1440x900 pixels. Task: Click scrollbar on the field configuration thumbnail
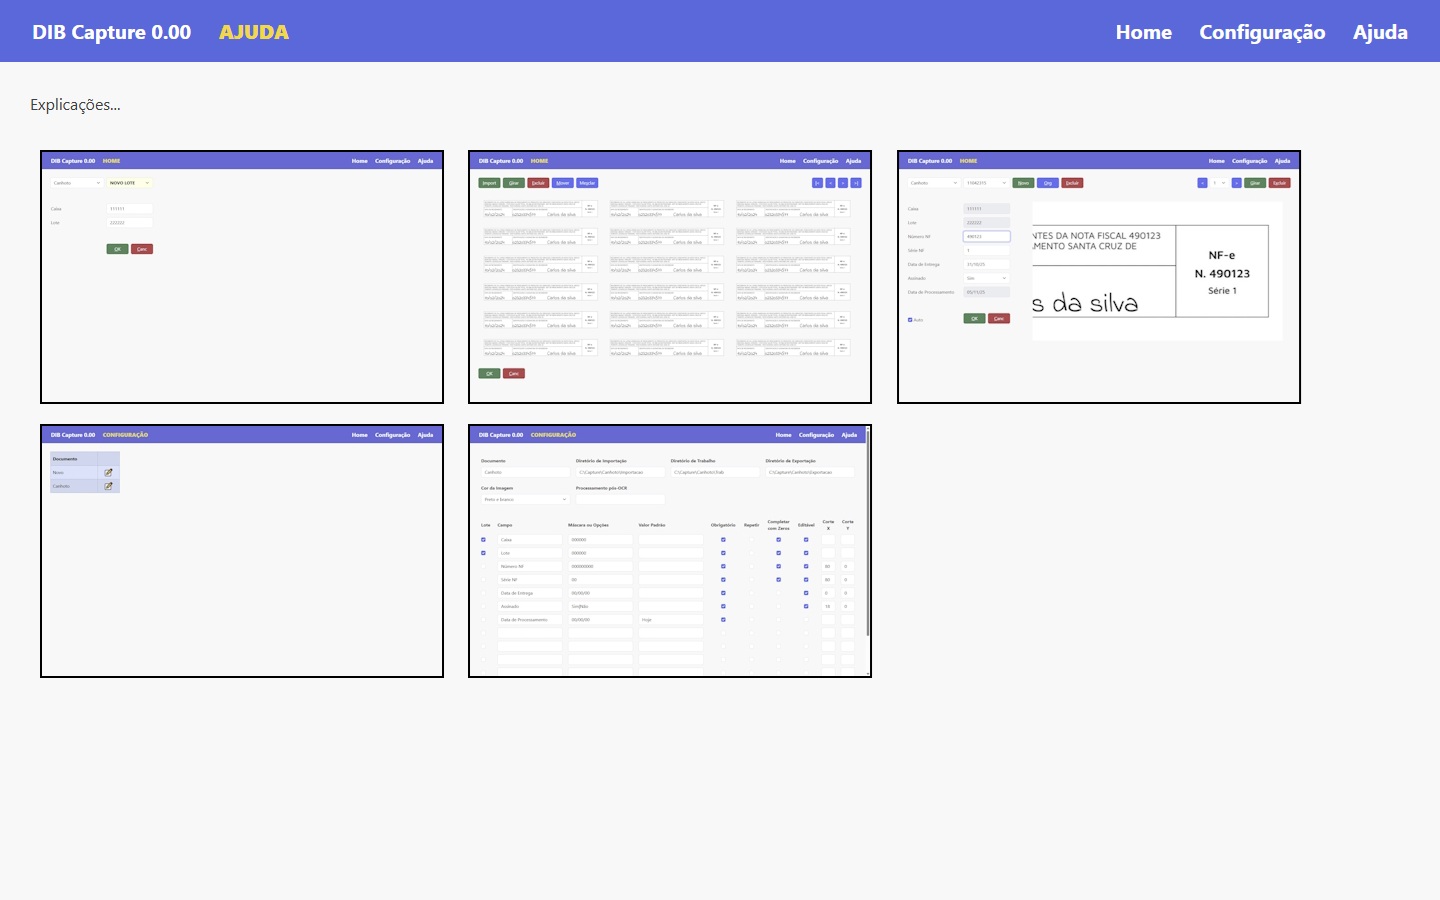(867, 540)
